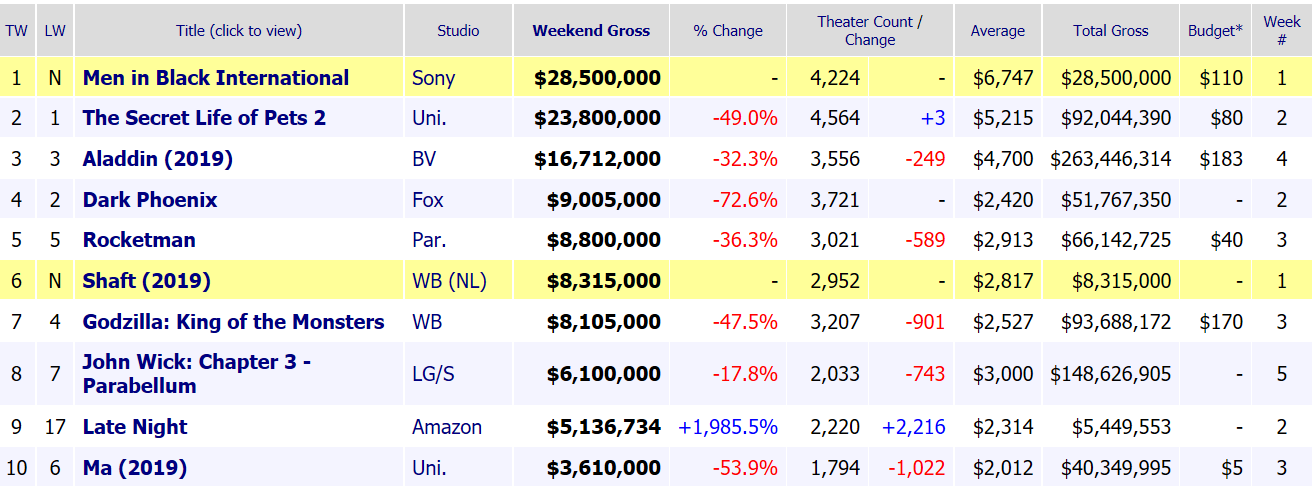1312x490 pixels.
Task: Sort by Weekend Gross column header
Action: [591, 30]
